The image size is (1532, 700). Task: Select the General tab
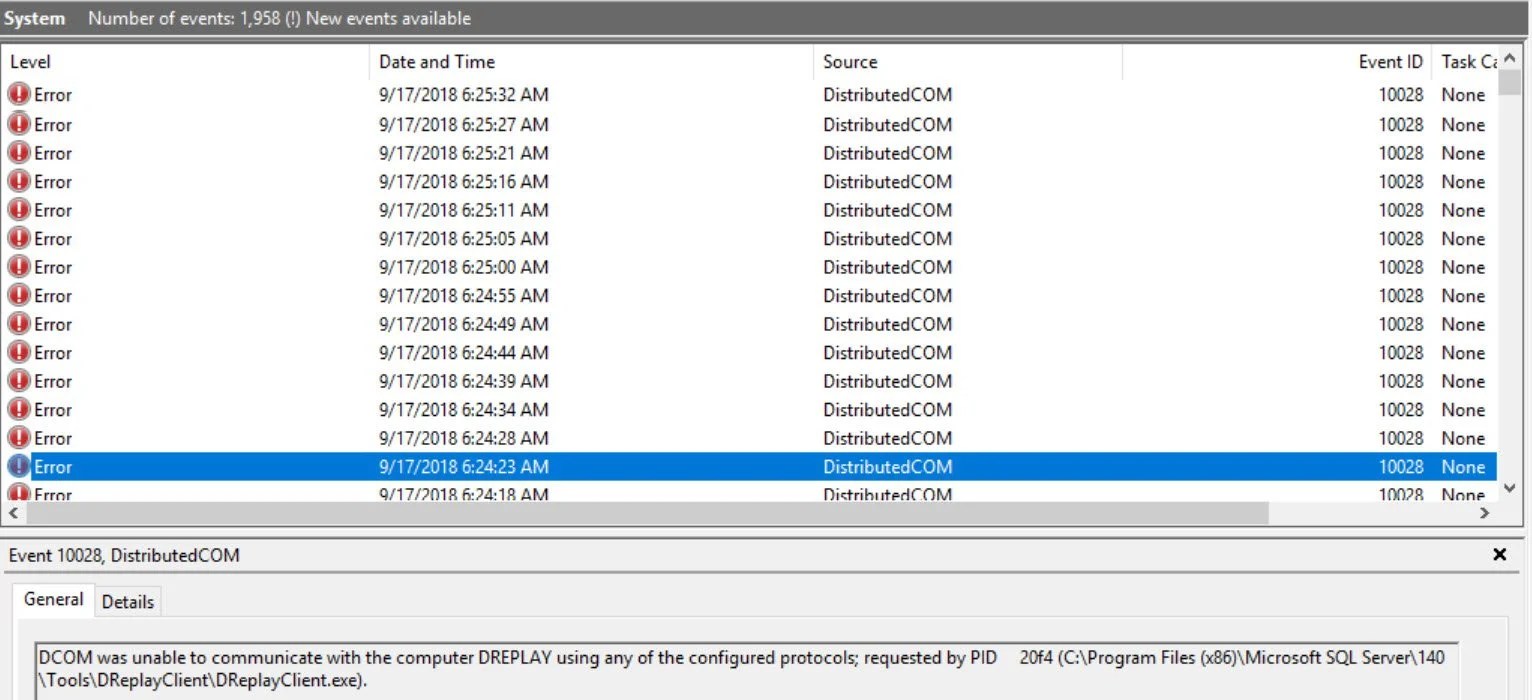click(53, 599)
